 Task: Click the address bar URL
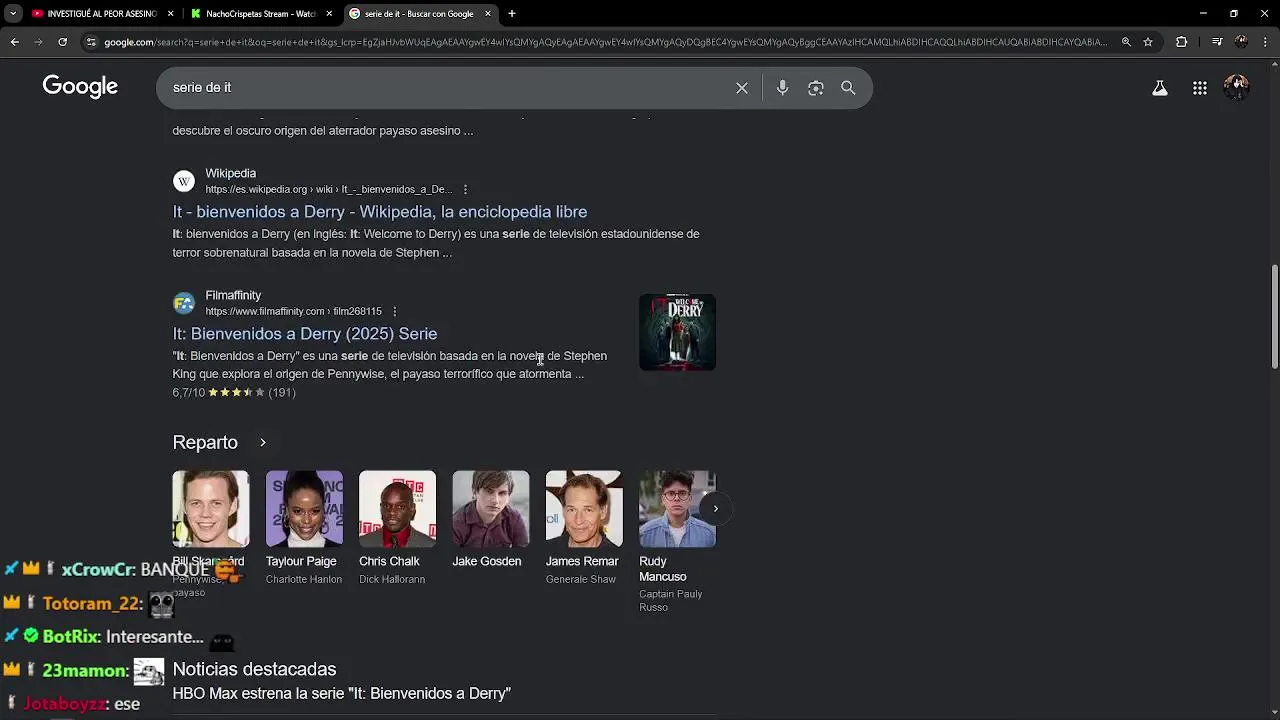605,42
